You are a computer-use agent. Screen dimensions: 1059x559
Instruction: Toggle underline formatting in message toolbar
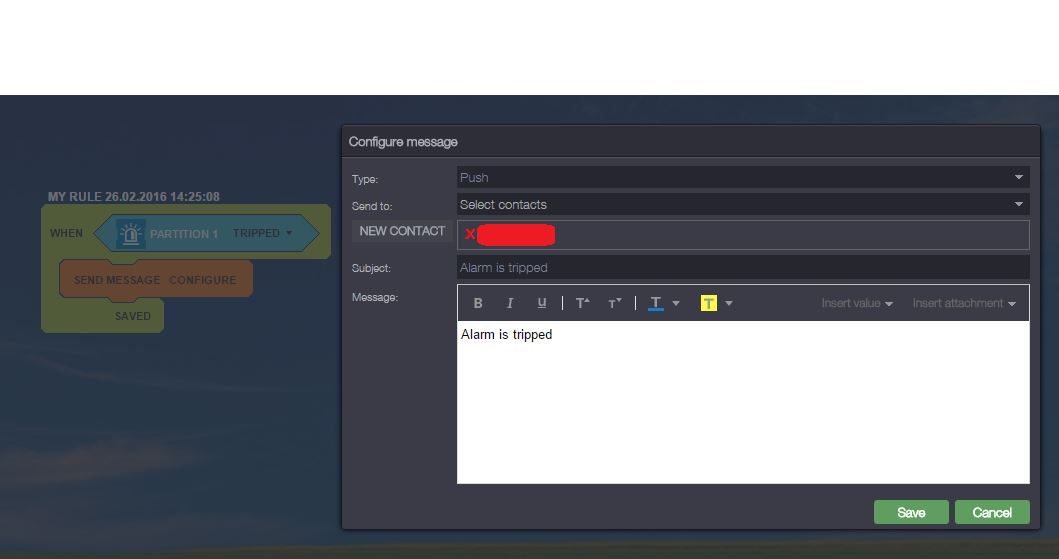542,303
